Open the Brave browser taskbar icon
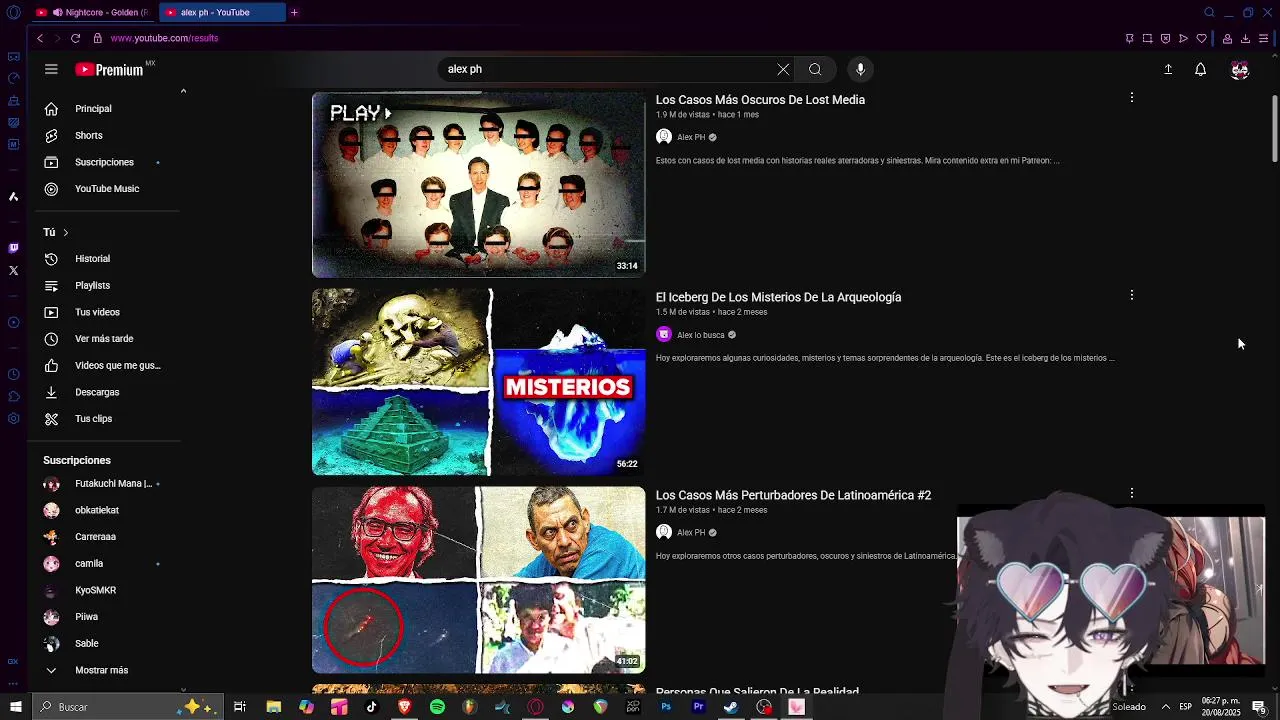Viewport: 1280px width, 720px height. click(x=405, y=707)
